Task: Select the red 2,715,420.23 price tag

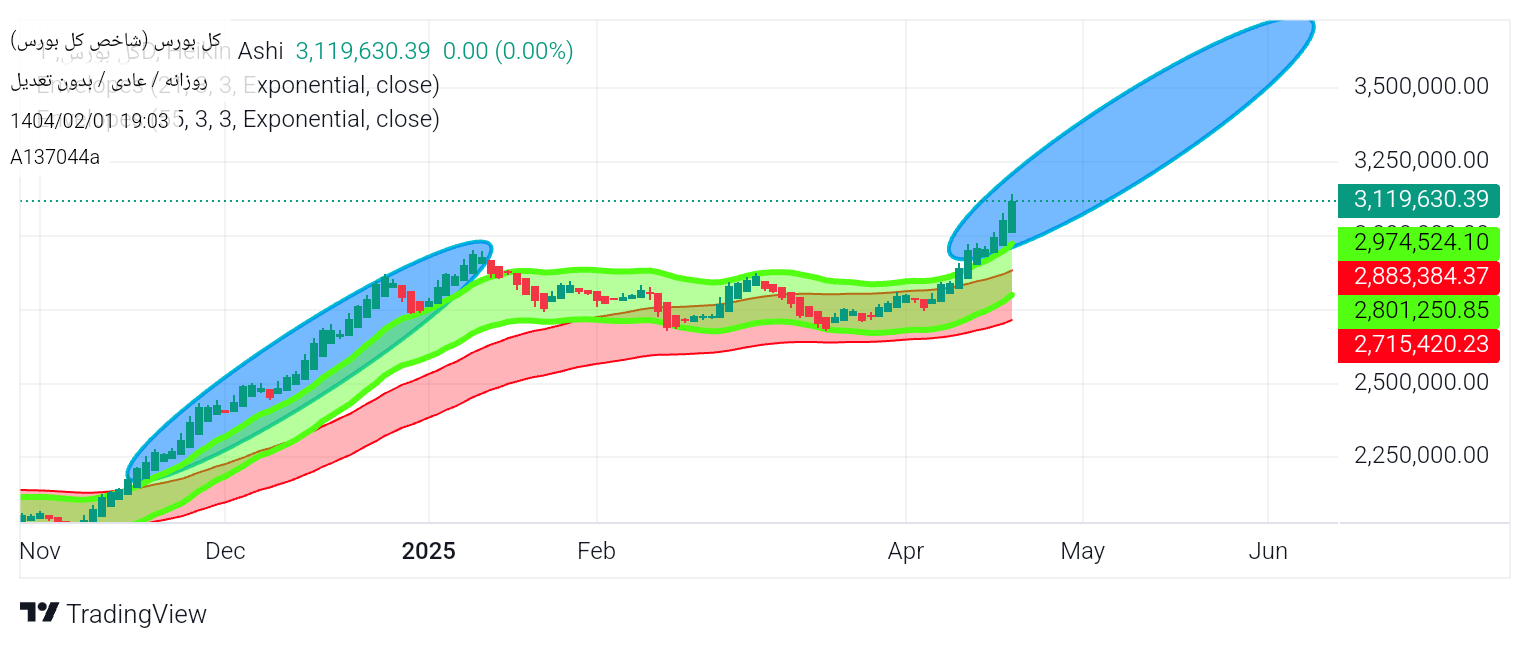Action: pyautogui.click(x=1420, y=346)
